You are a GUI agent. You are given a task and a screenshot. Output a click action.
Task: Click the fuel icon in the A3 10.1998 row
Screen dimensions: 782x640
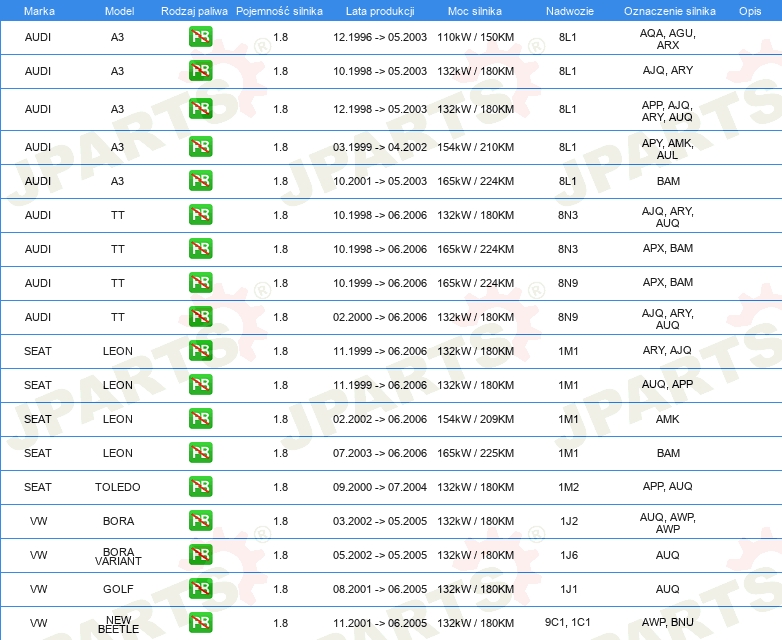pyautogui.click(x=200, y=71)
